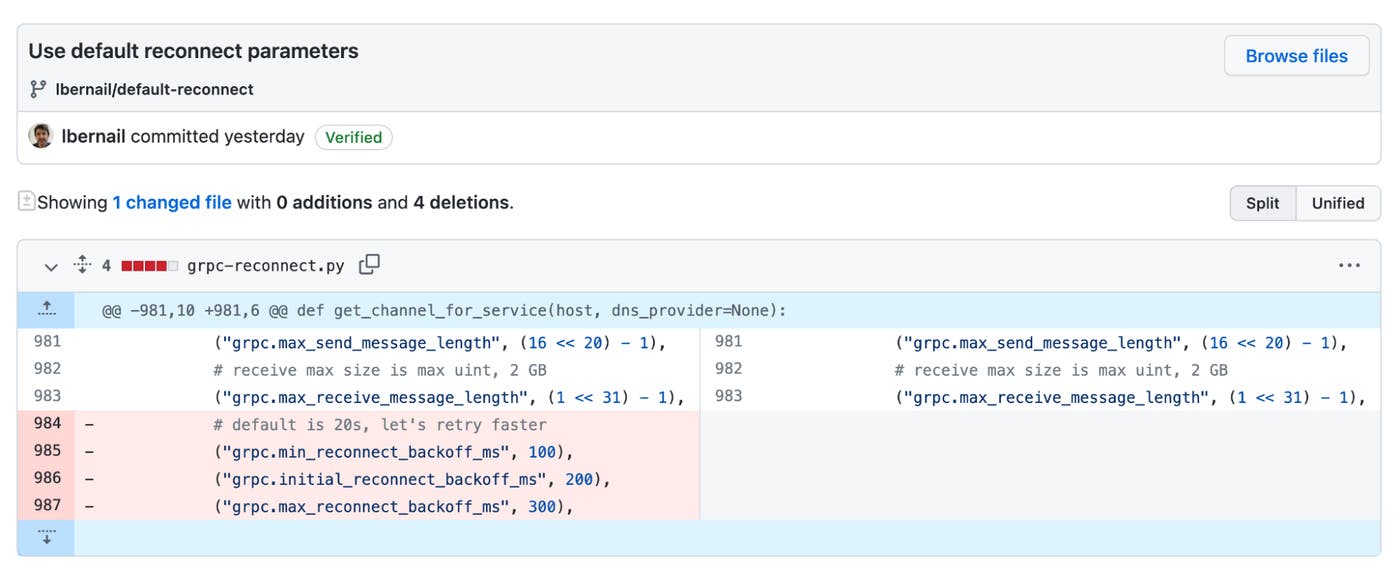
Task: Click the drag handle beside the file diff stats
Action: coord(82,264)
